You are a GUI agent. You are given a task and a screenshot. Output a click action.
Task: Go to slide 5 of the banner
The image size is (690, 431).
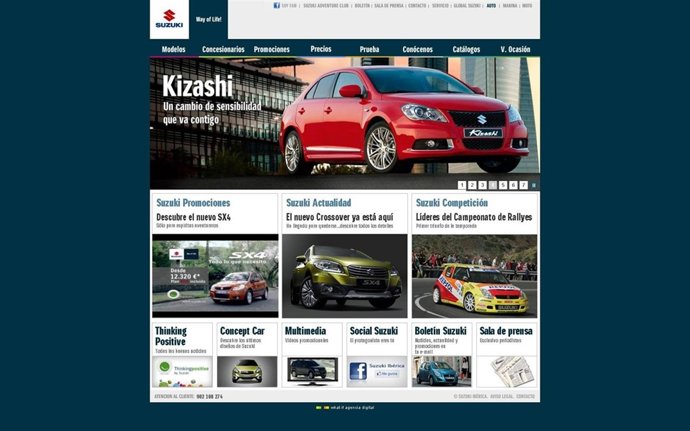coord(503,185)
